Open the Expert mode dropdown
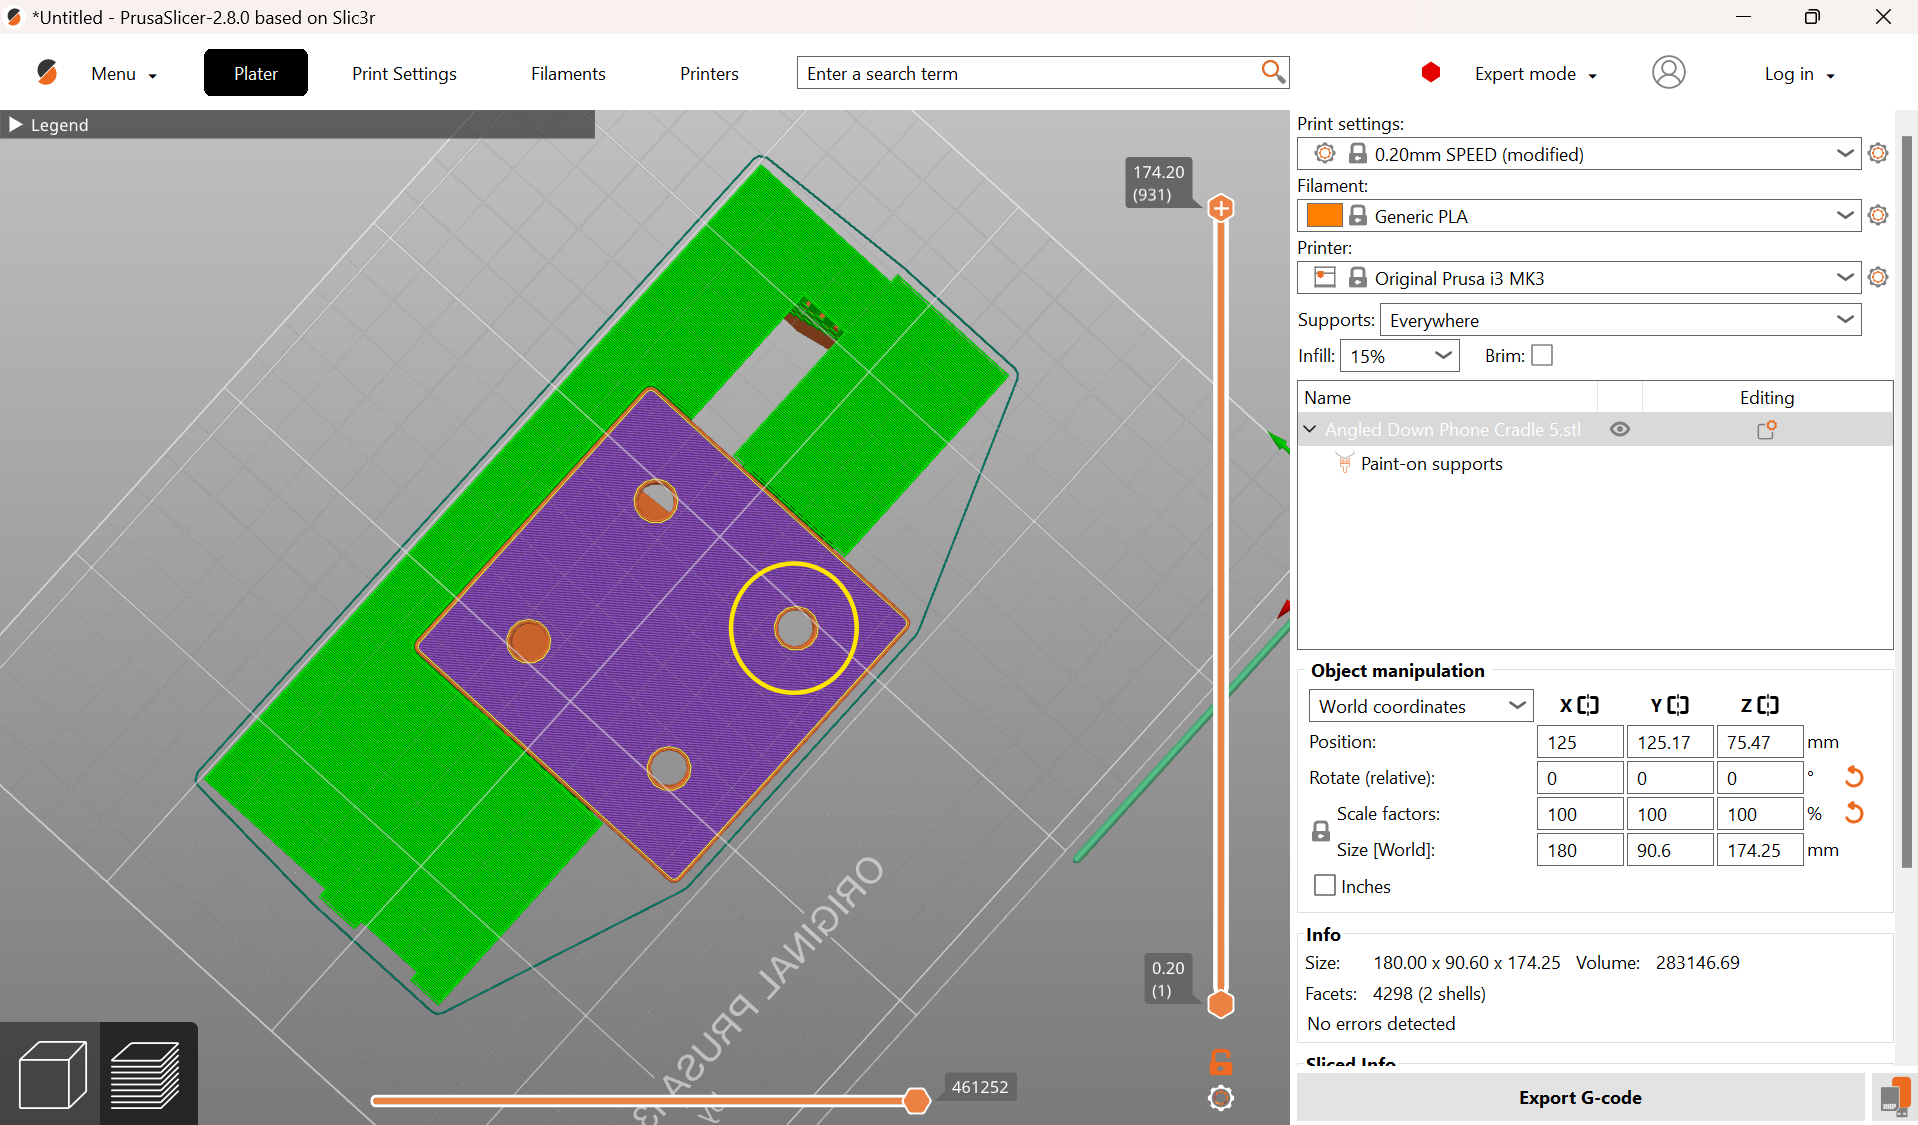1918x1125 pixels. pos(1535,74)
